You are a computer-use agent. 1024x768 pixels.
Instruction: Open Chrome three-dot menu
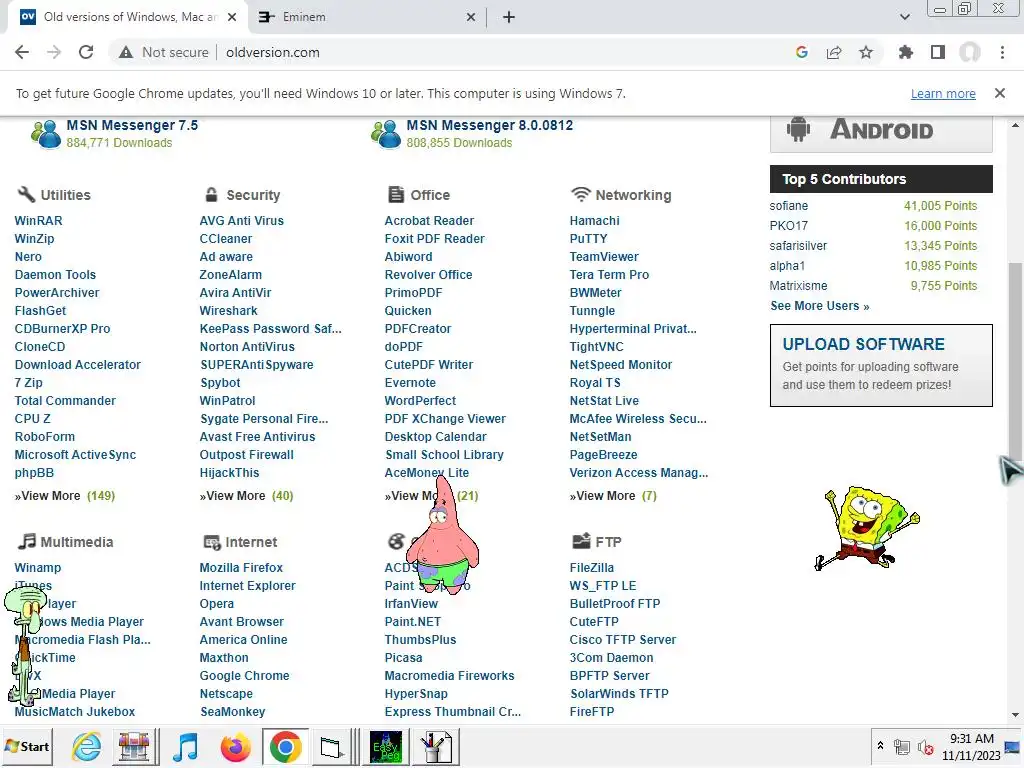[1002, 52]
